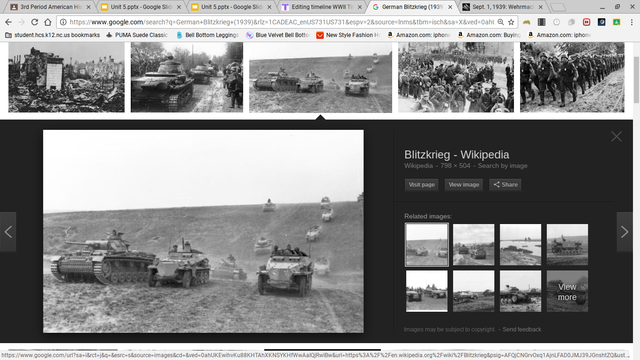Click the zoom magnifier icon in address bar

pyautogui.click(x=500, y=22)
